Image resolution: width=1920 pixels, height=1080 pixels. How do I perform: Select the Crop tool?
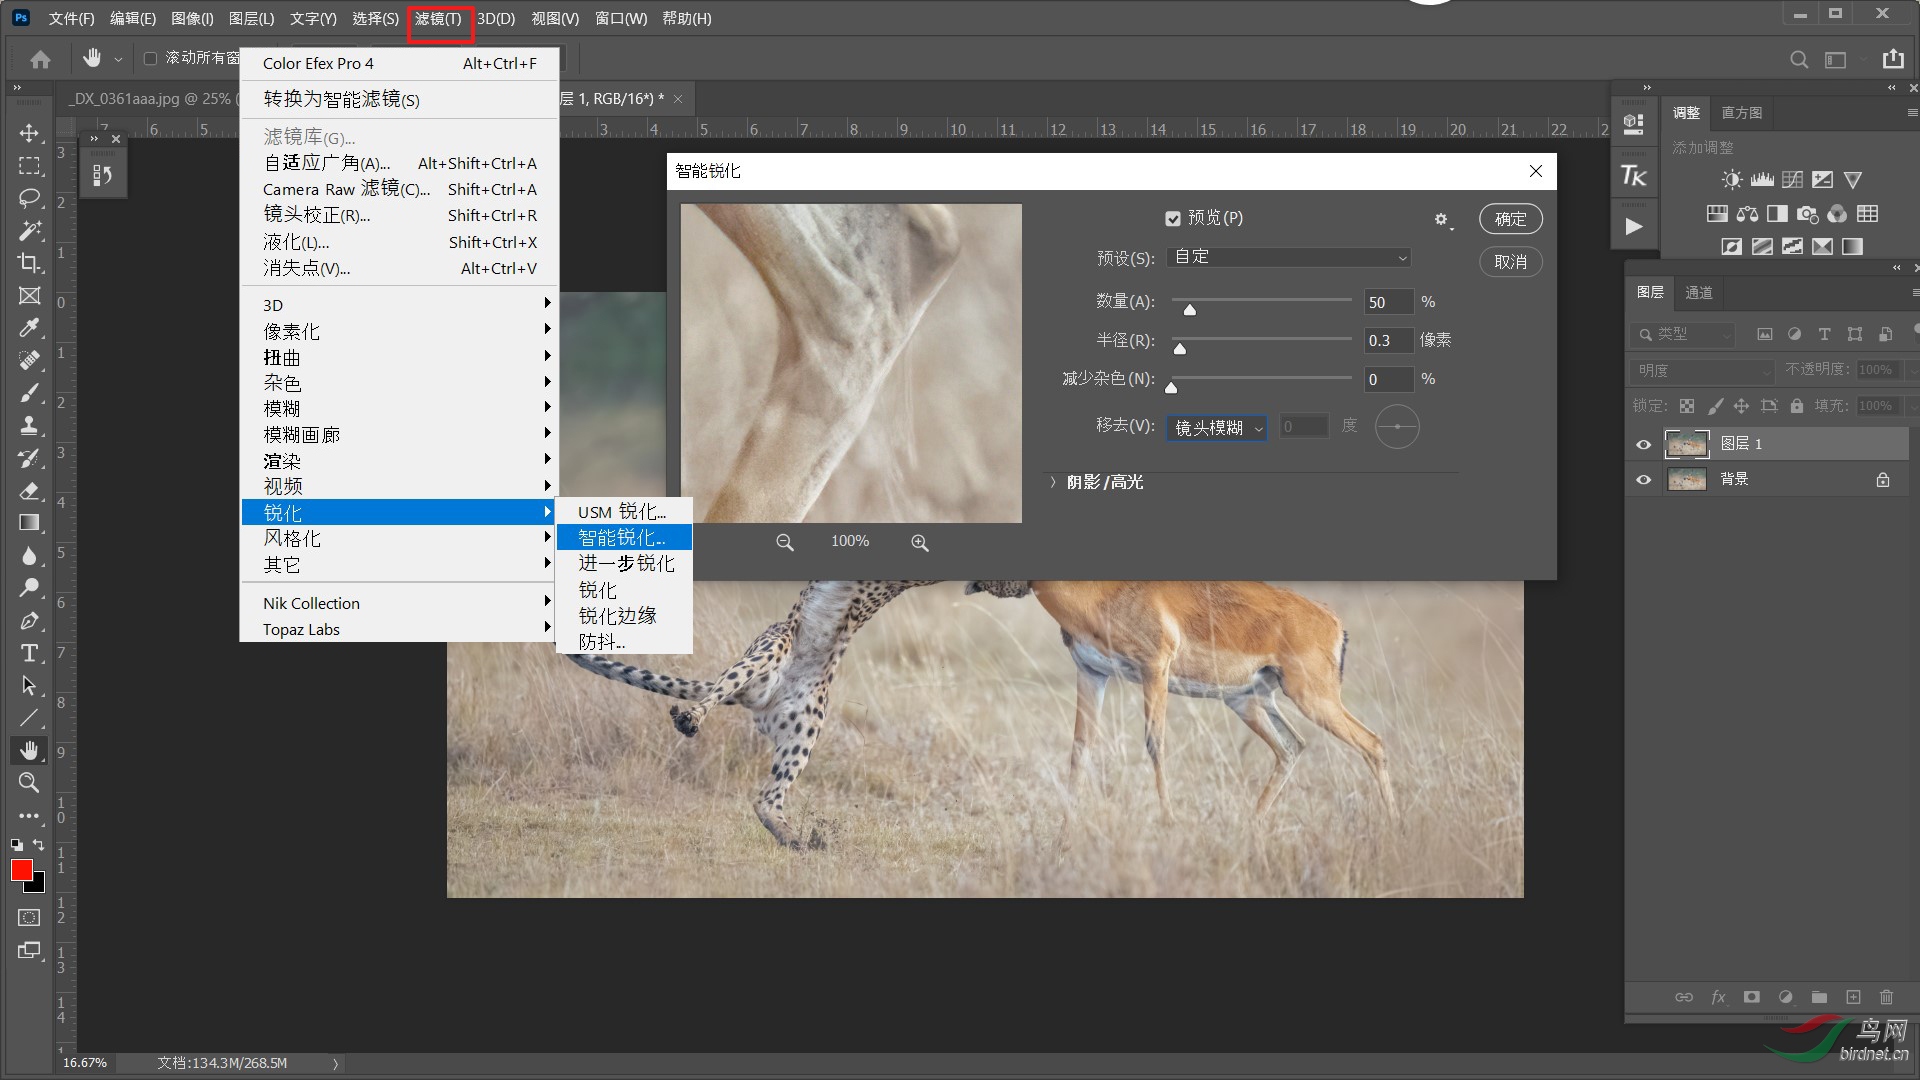coord(29,263)
